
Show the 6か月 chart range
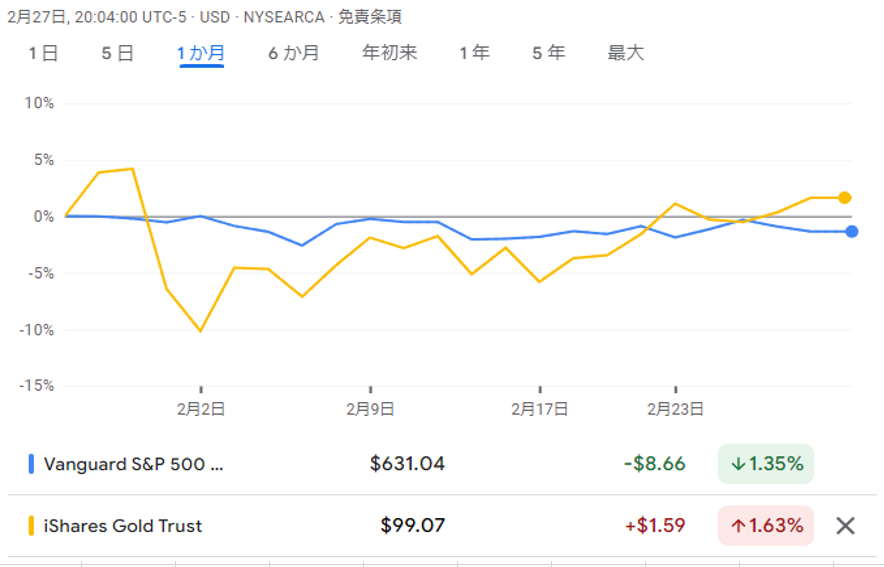293,54
